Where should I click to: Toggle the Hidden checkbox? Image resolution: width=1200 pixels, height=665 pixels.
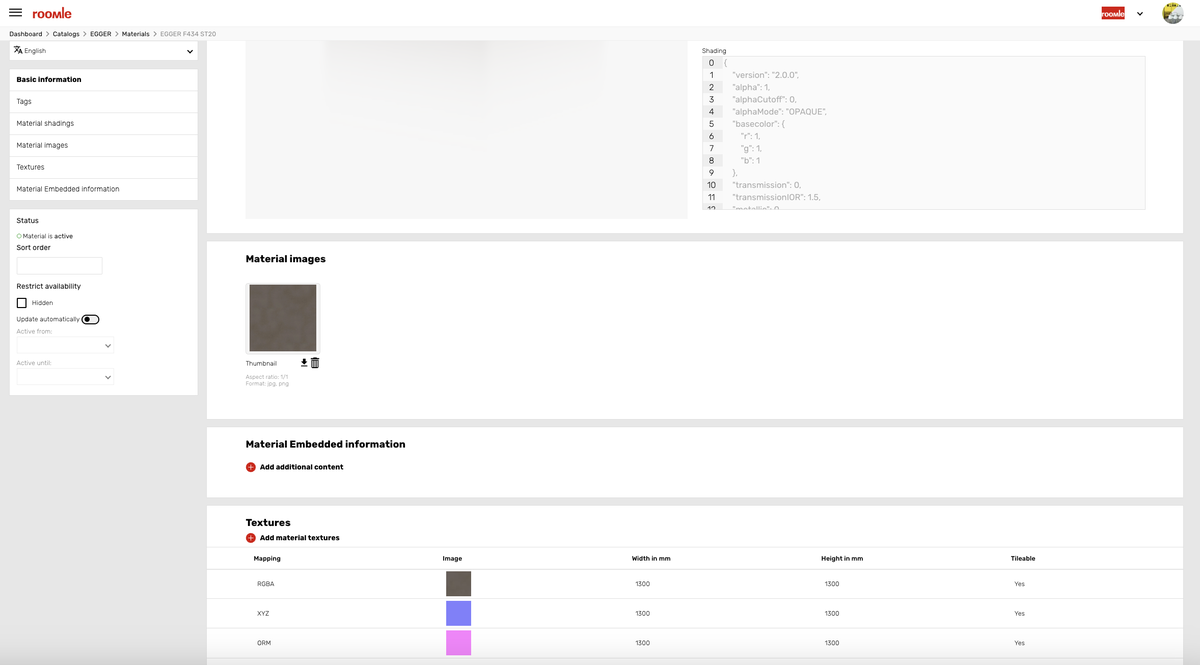[x=21, y=302]
